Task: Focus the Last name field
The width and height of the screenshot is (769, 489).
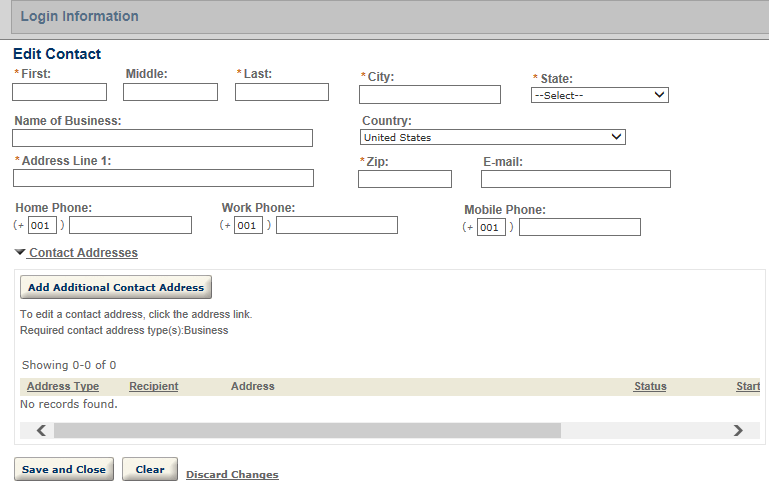Action: point(281,92)
